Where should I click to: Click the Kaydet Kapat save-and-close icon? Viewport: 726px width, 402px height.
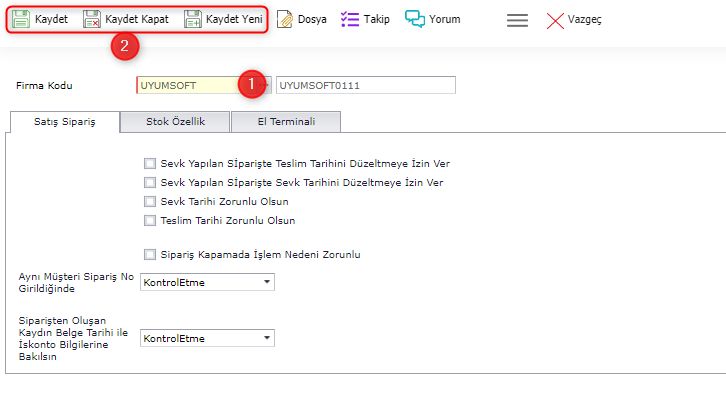pyautogui.click(x=92, y=19)
